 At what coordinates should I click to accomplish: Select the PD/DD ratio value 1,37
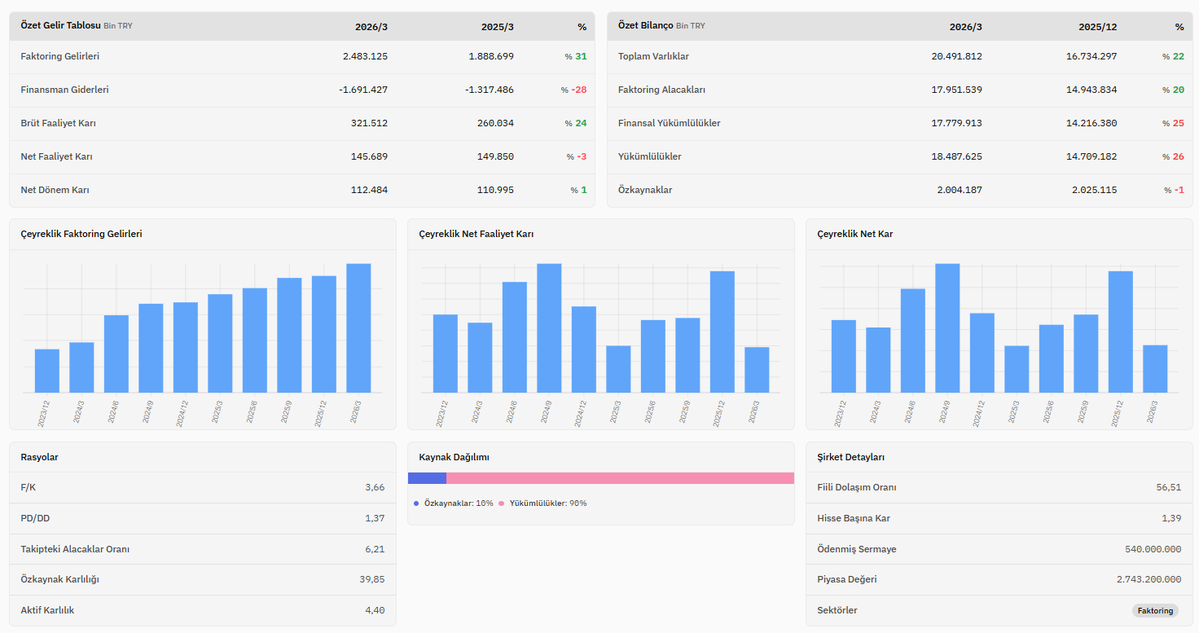point(375,518)
